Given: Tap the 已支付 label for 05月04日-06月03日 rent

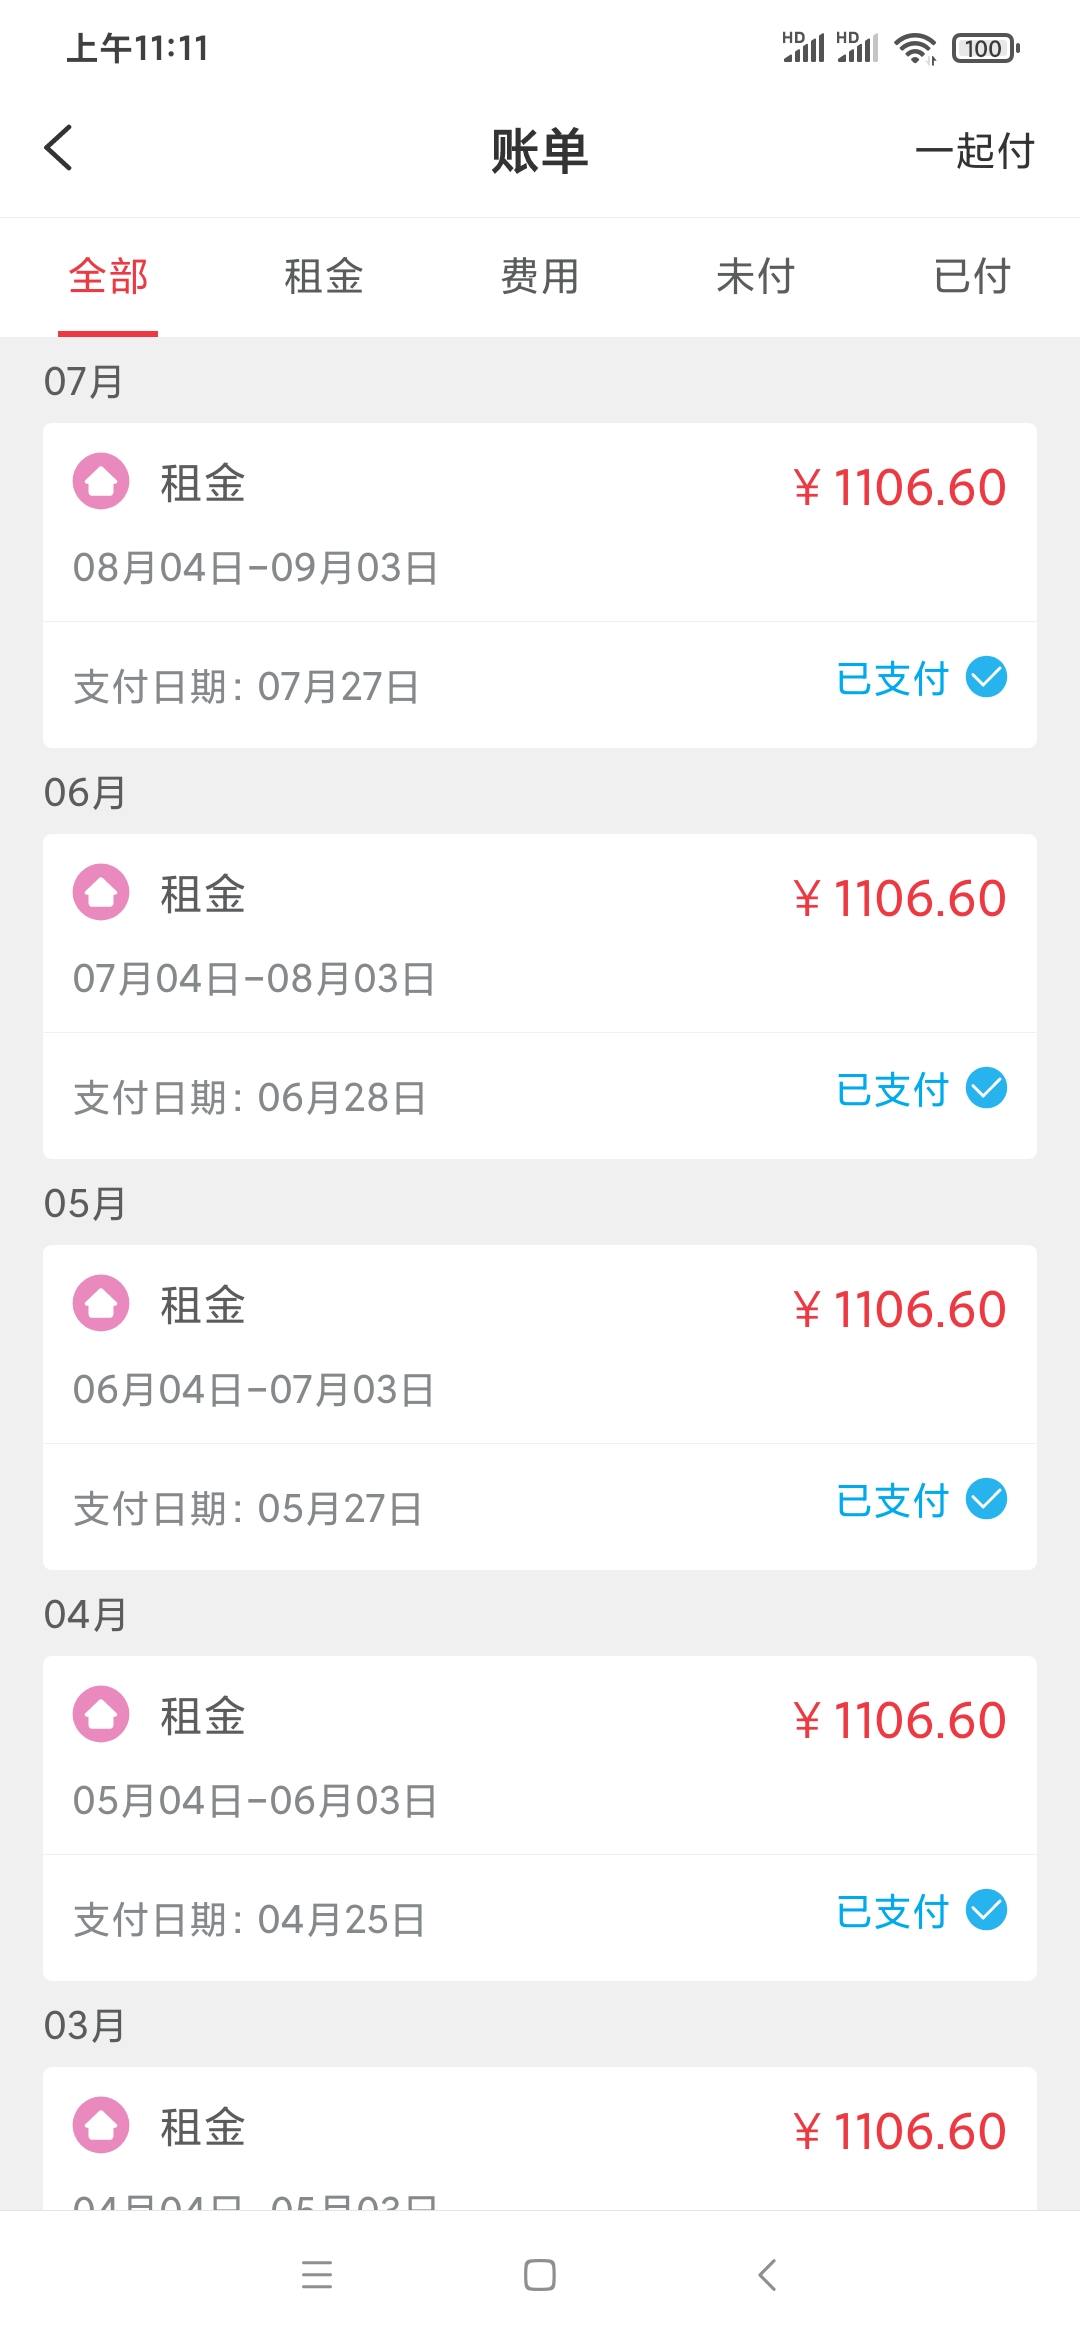Looking at the screenshot, I should tap(892, 1911).
